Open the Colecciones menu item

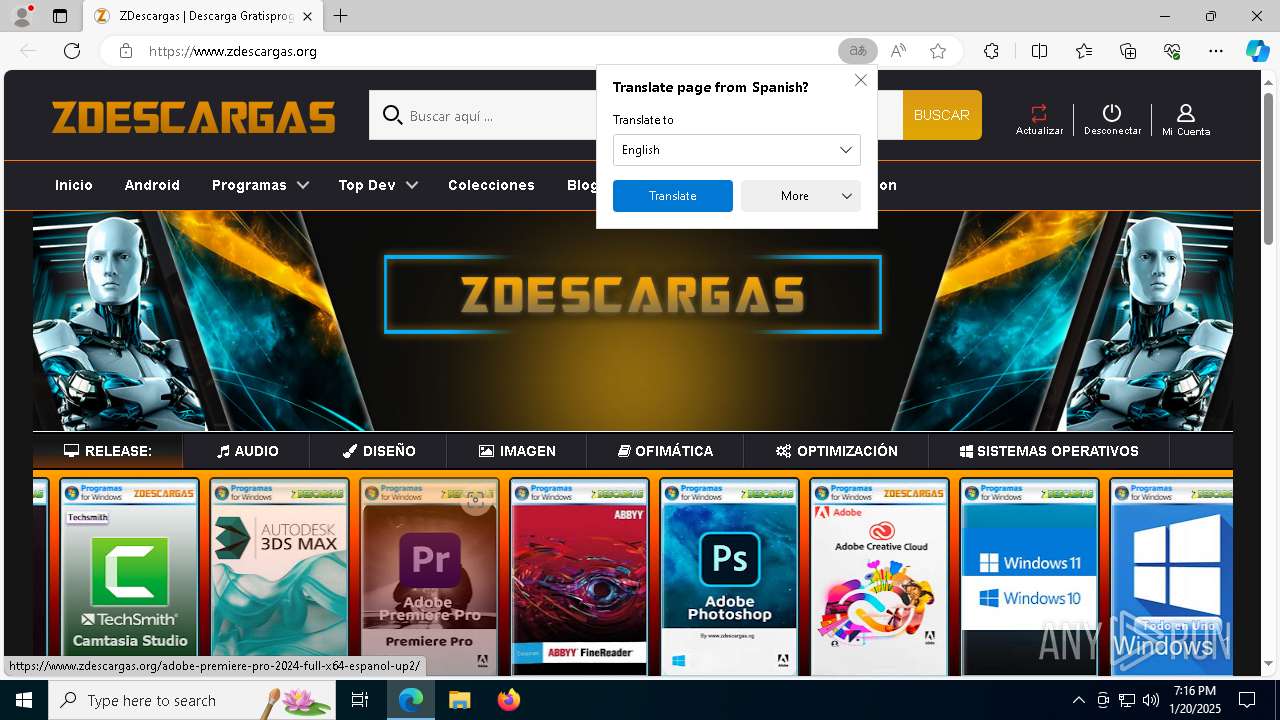491,185
